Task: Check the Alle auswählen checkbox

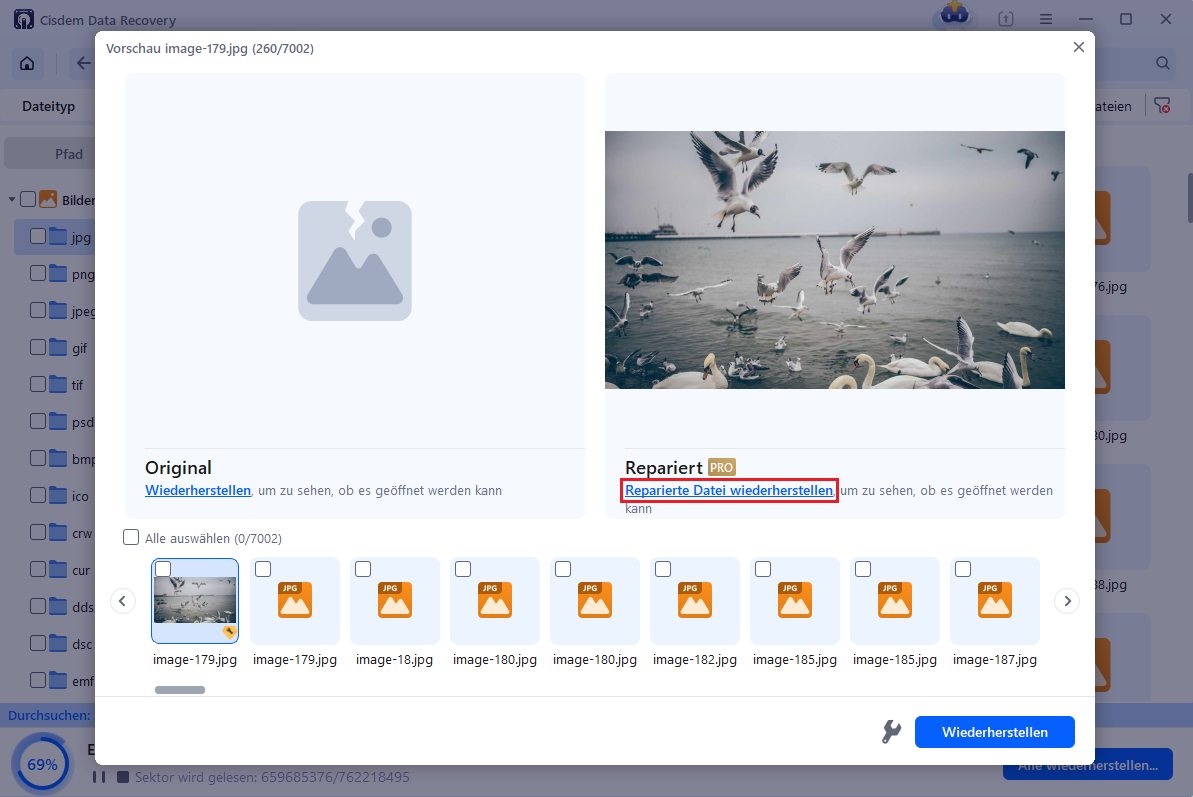Action: (x=131, y=538)
